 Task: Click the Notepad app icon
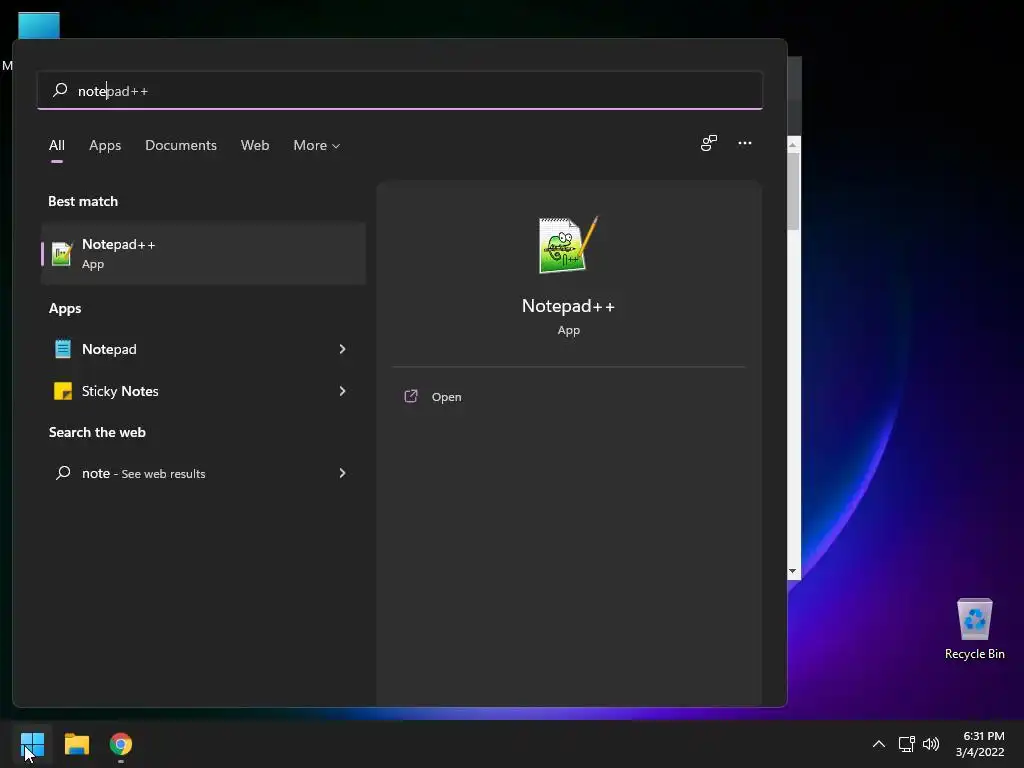[63, 349]
